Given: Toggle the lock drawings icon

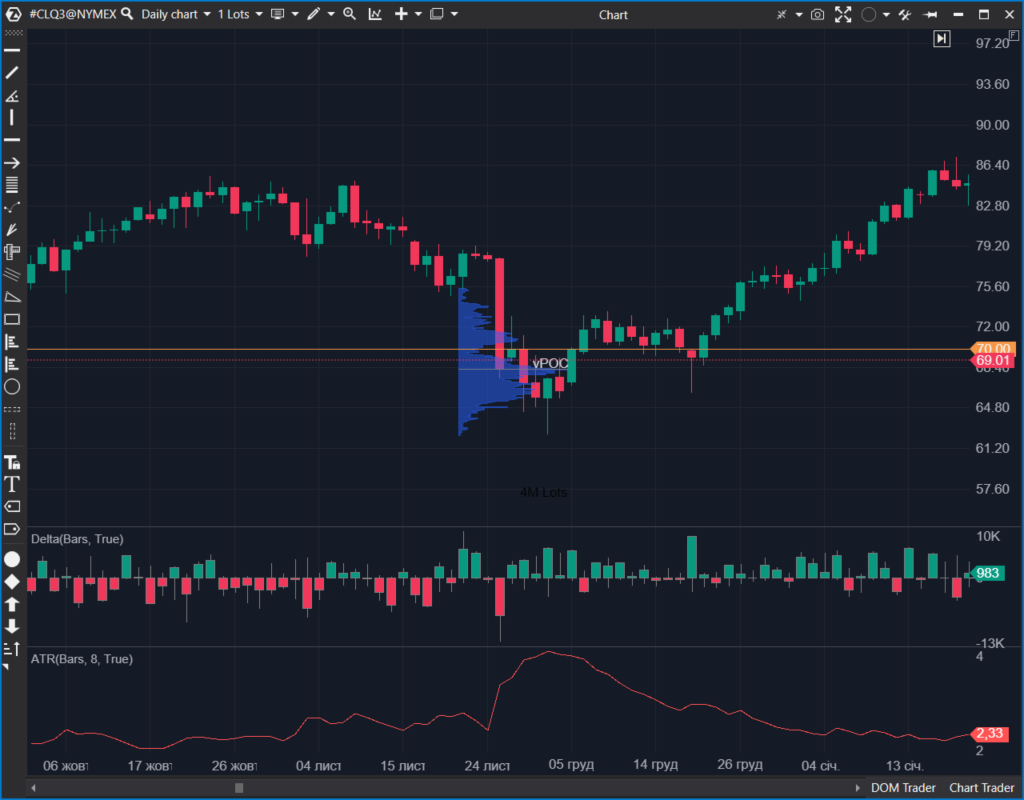Looking at the screenshot, I should coord(12,462).
